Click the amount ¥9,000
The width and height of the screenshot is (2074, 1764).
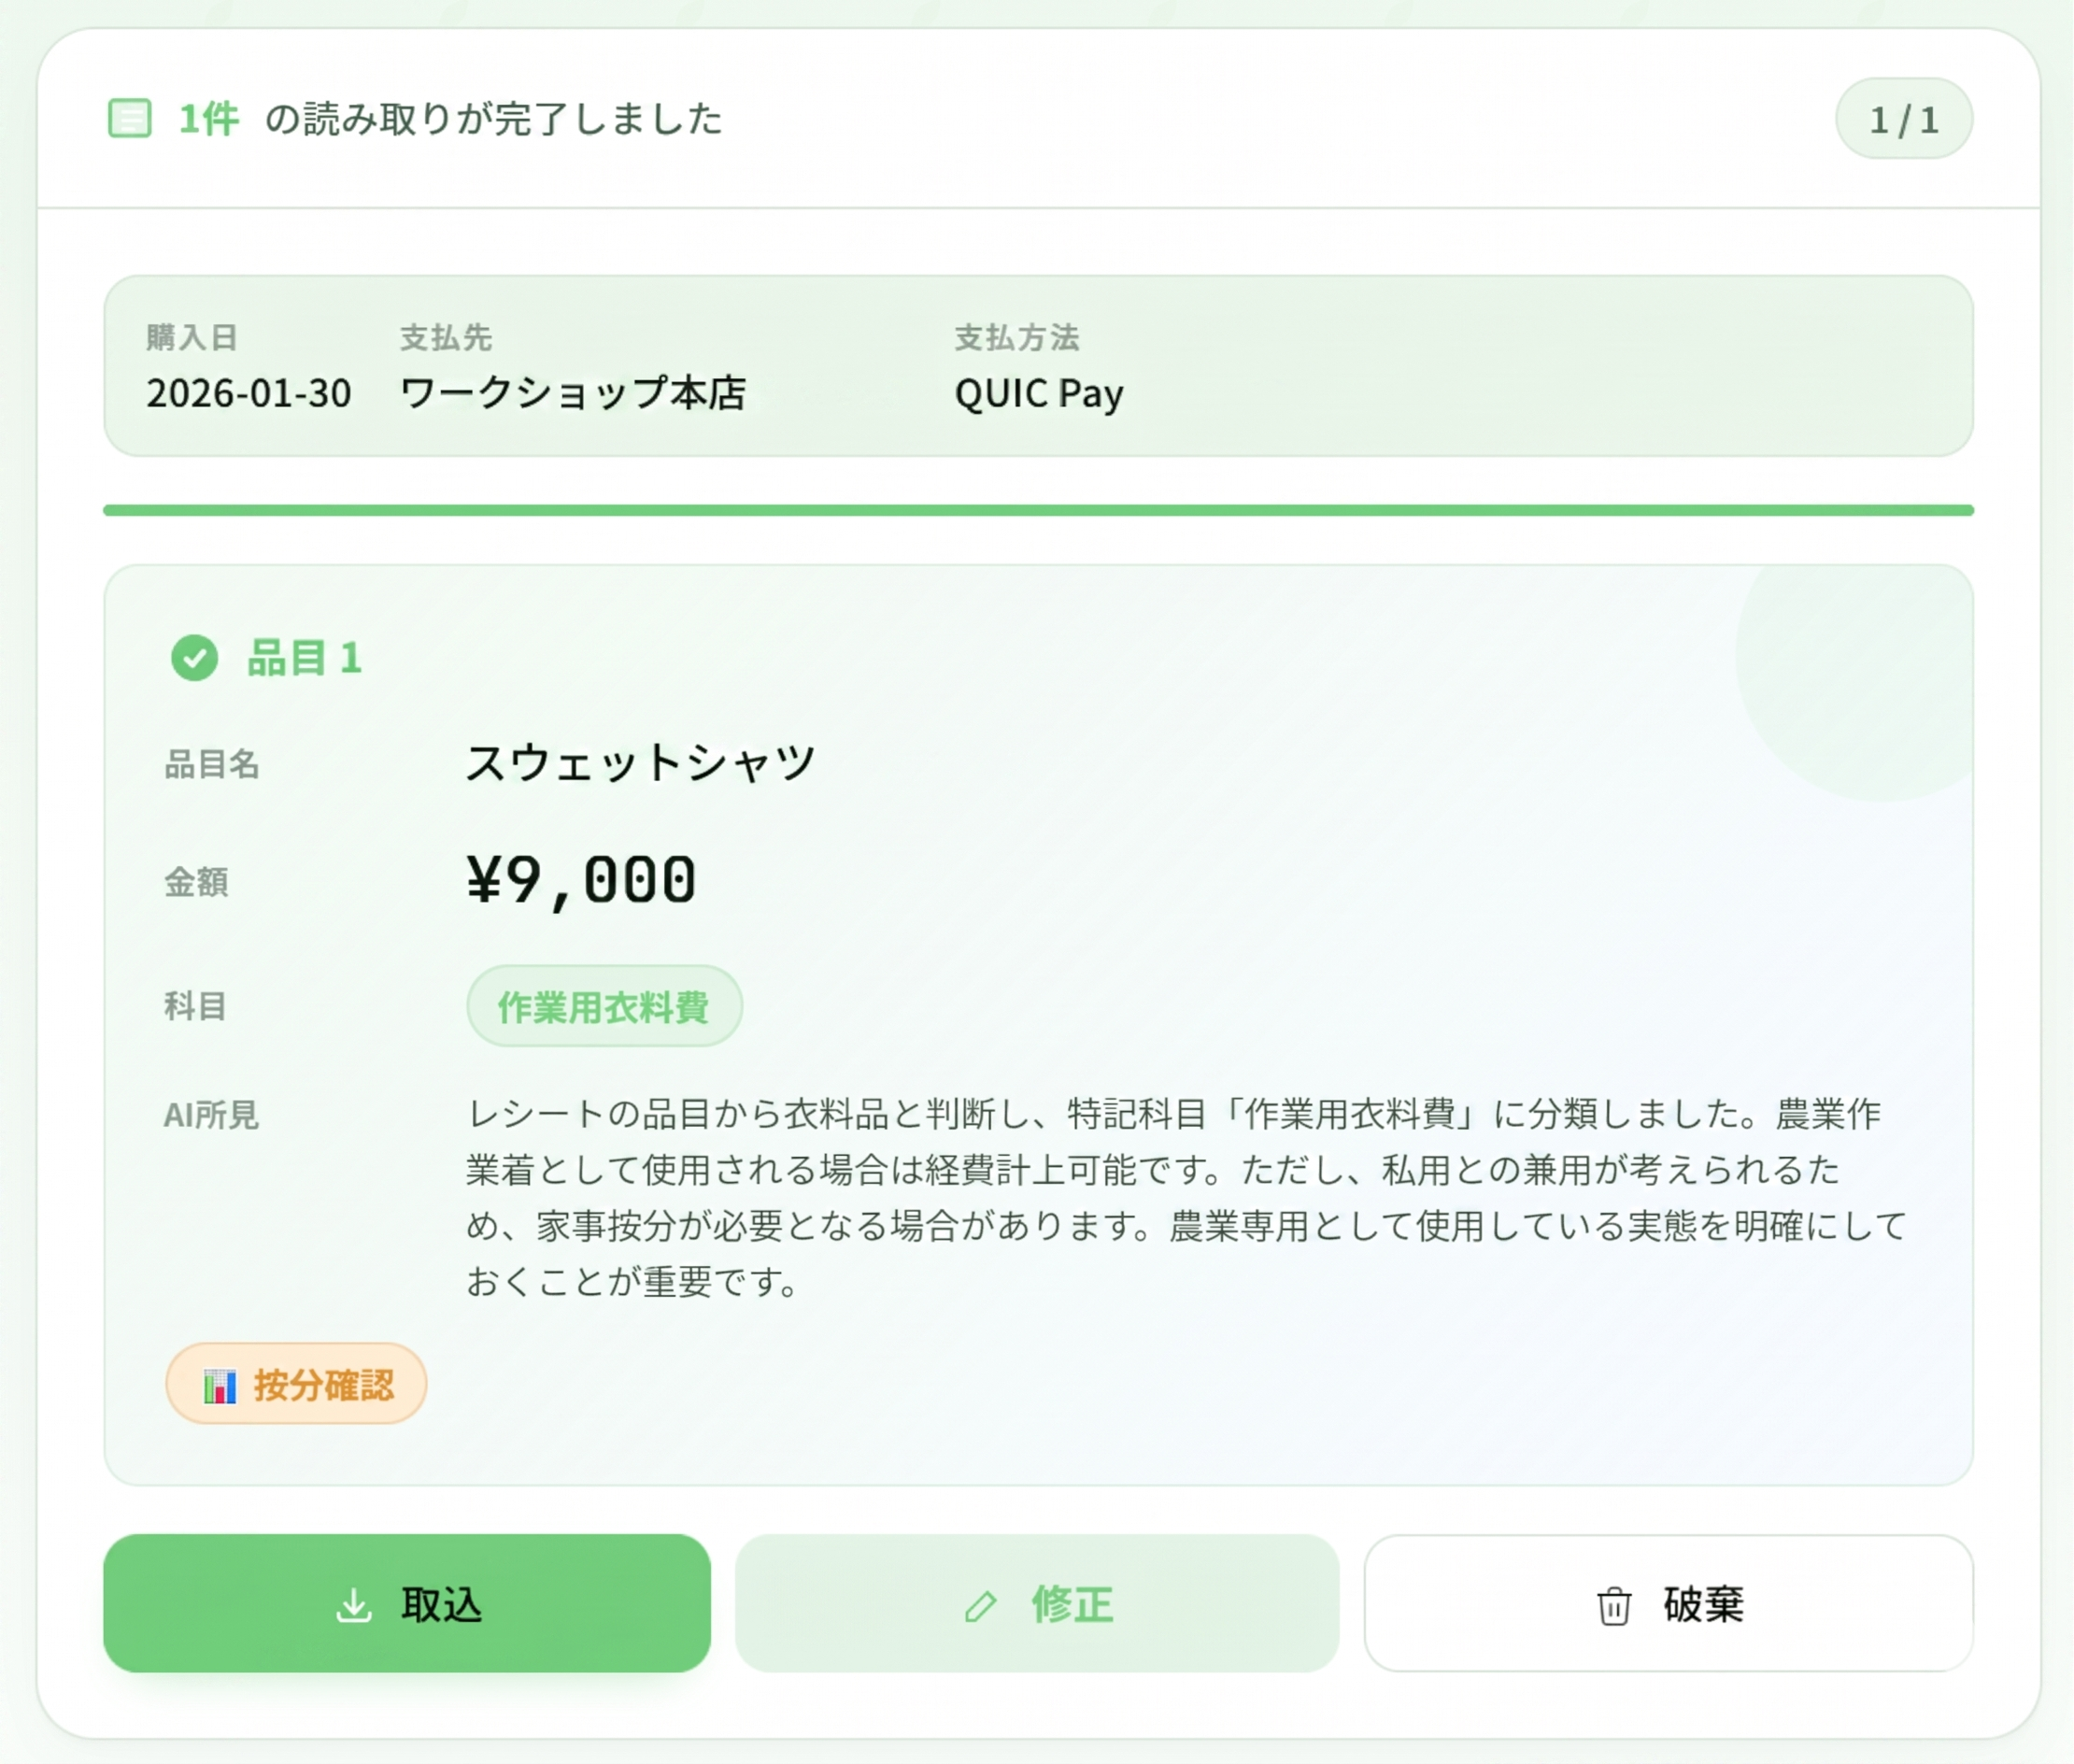pos(581,881)
